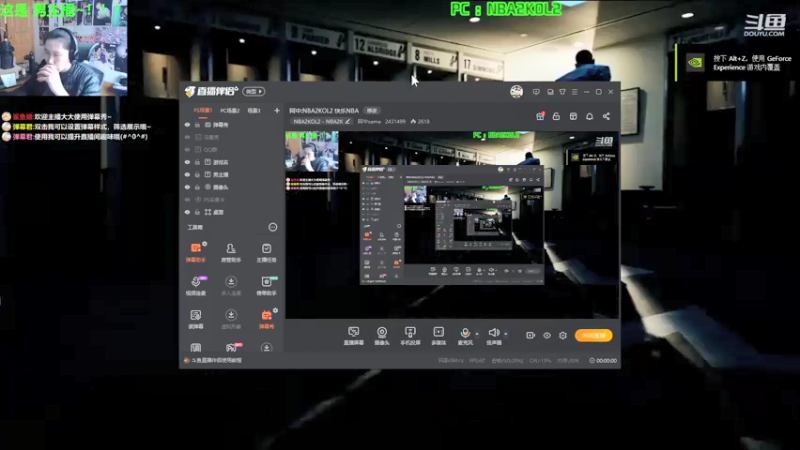
Task: Click the nested companion window in preview
Action: (x=452, y=224)
